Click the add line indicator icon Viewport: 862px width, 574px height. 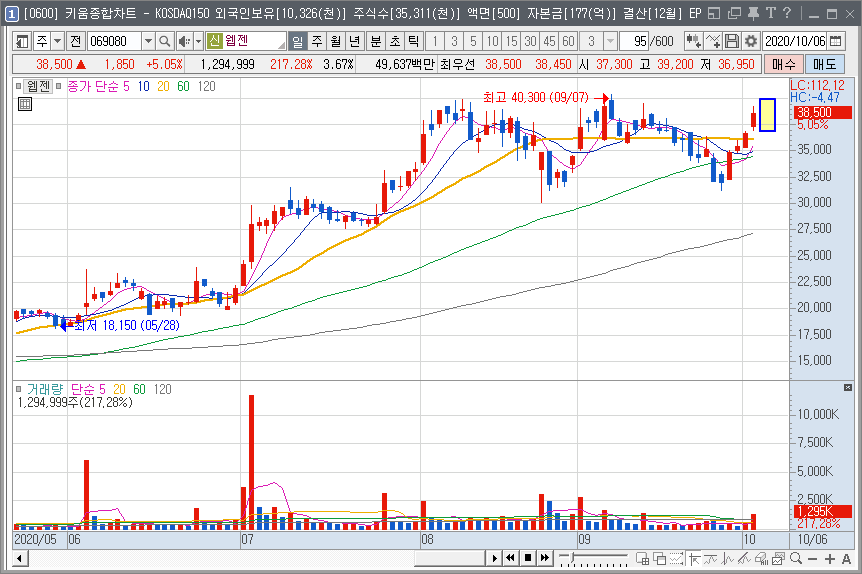pyautogui.click(x=713, y=41)
